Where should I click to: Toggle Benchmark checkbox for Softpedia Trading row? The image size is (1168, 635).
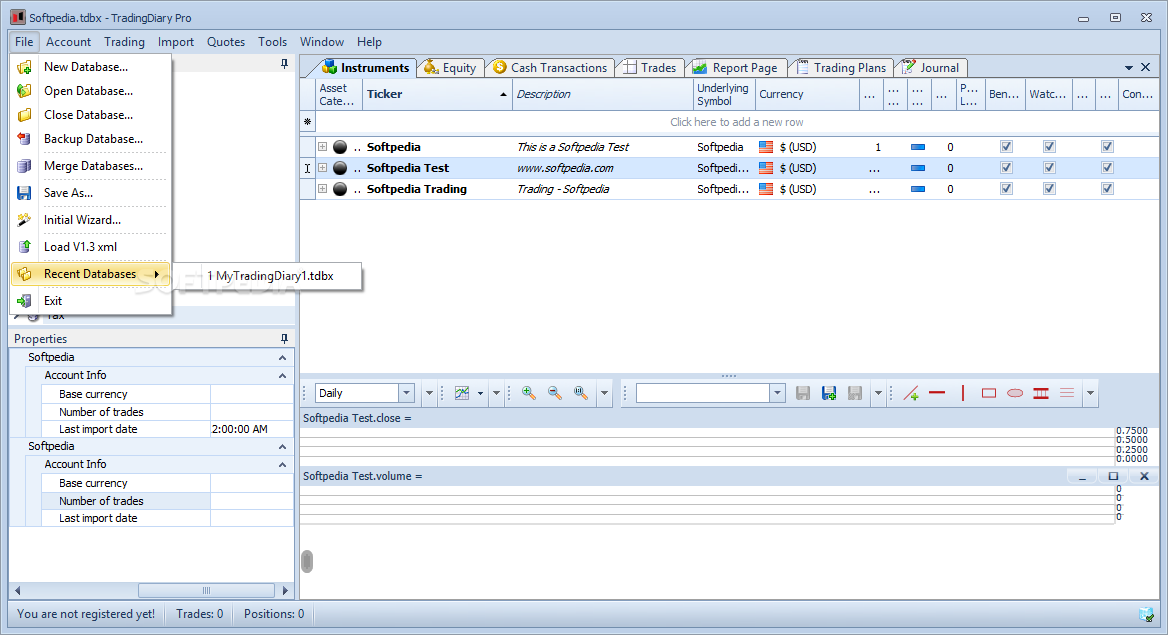click(x=1006, y=189)
